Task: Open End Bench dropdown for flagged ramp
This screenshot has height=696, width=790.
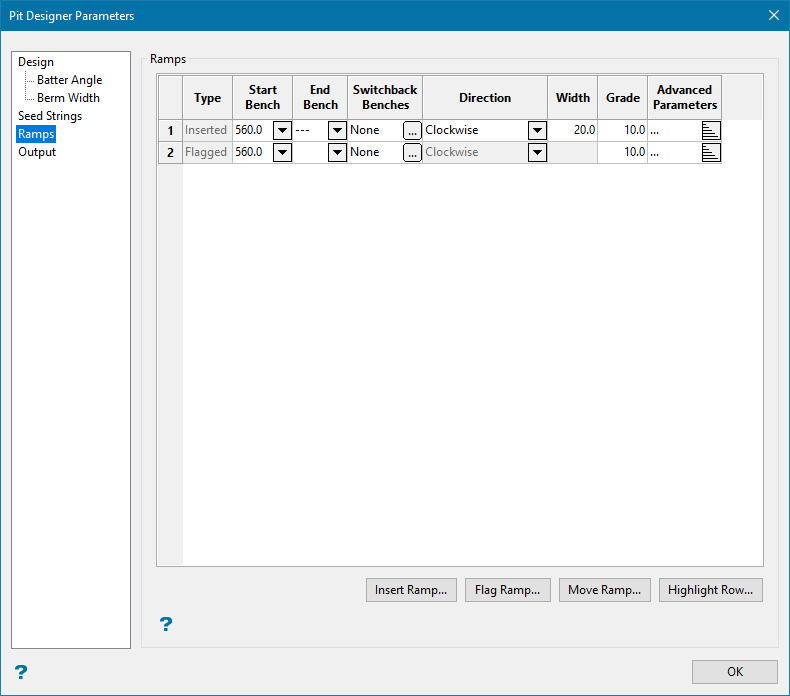Action: tap(337, 152)
